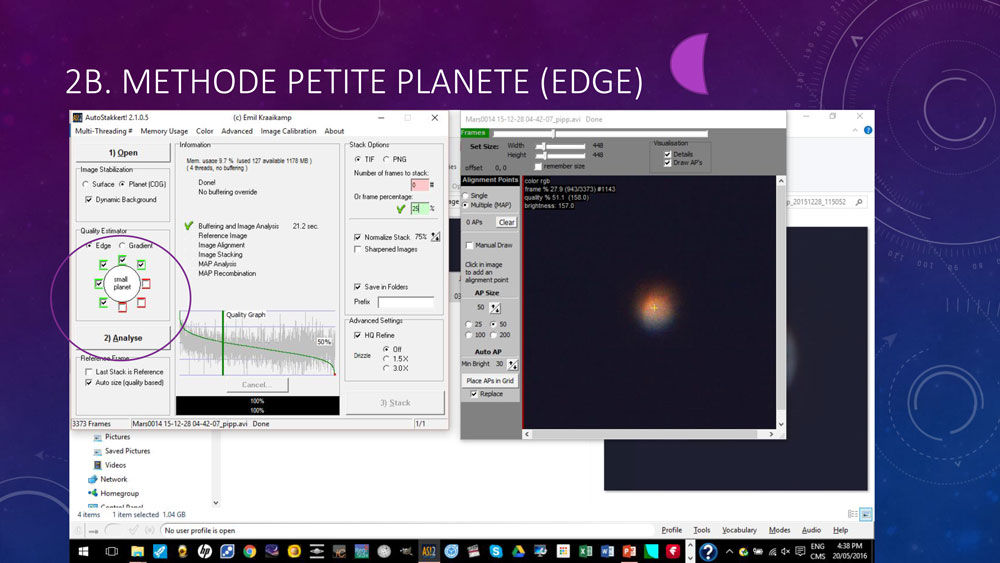Image resolution: width=1000 pixels, height=563 pixels.
Task: Toggle Dynamic Background checkbox
Action: (89, 200)
